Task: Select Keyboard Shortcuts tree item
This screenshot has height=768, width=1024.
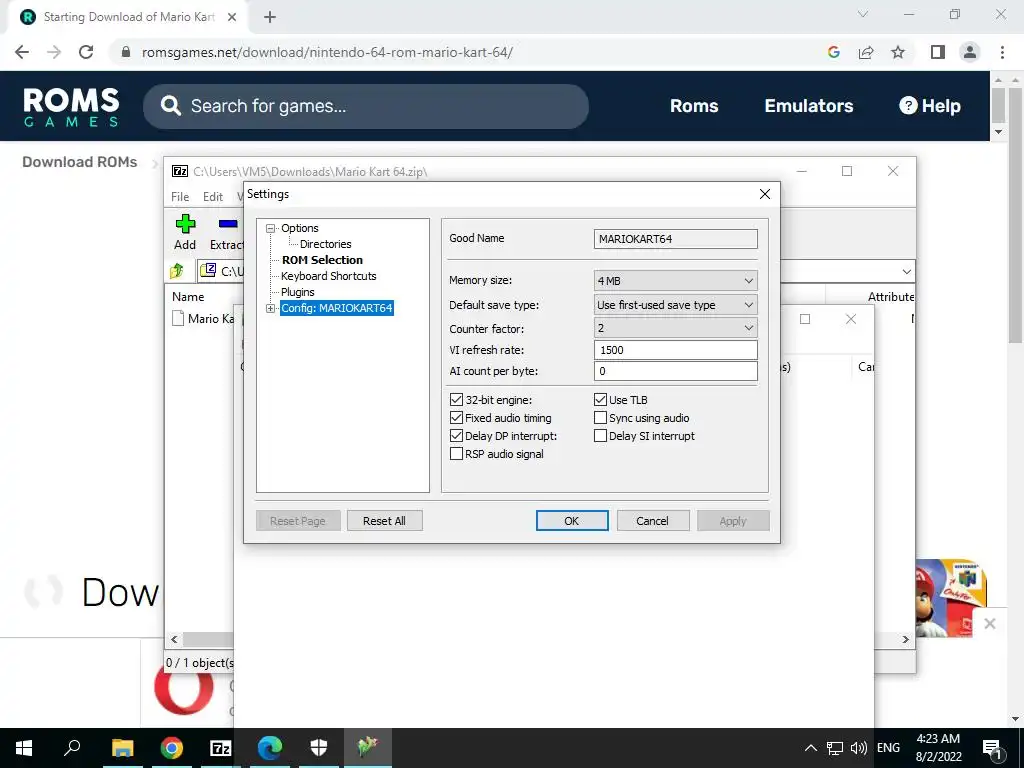Action: click(x=328, y=276)
